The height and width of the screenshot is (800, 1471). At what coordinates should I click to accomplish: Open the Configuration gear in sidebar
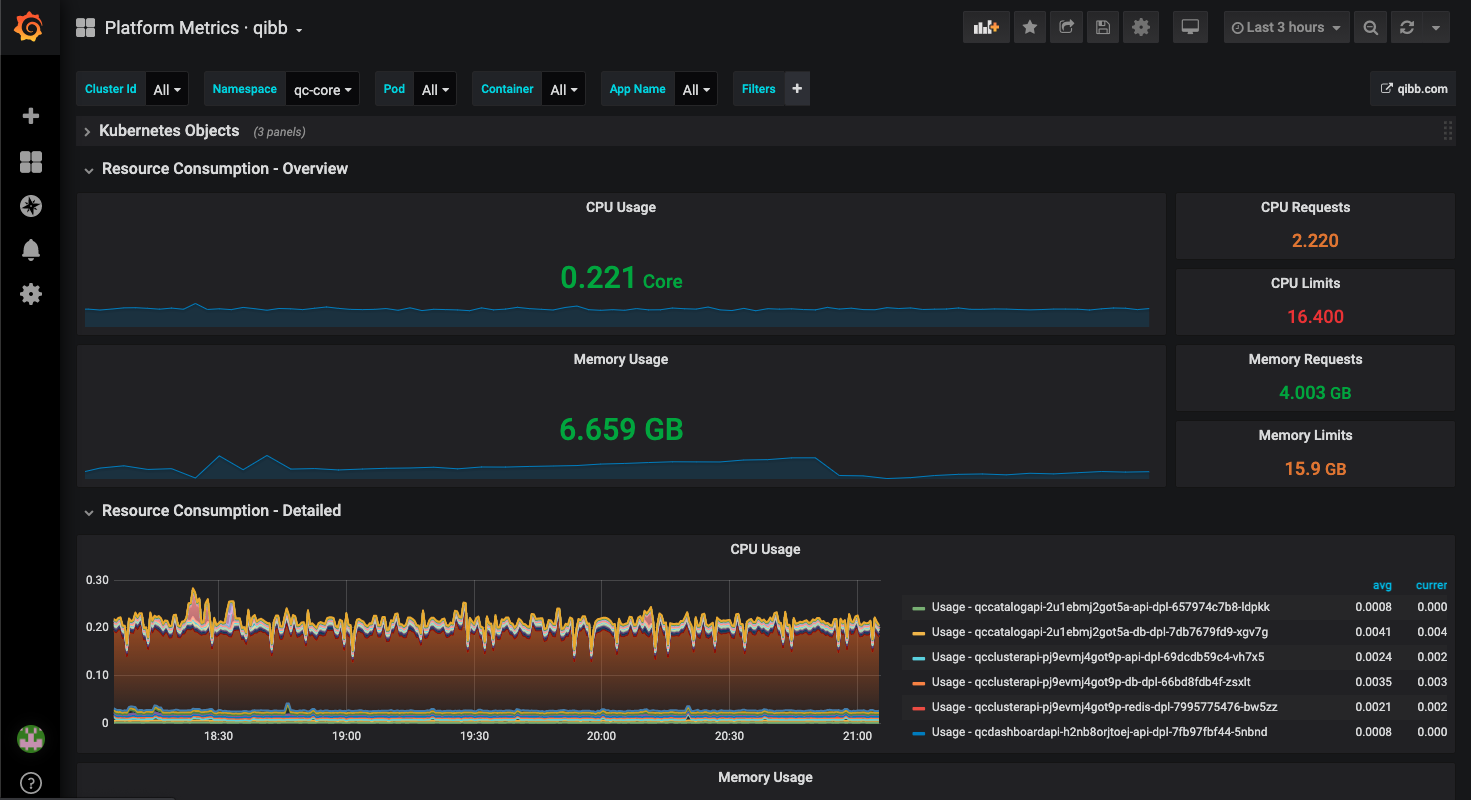pos(31,294)
